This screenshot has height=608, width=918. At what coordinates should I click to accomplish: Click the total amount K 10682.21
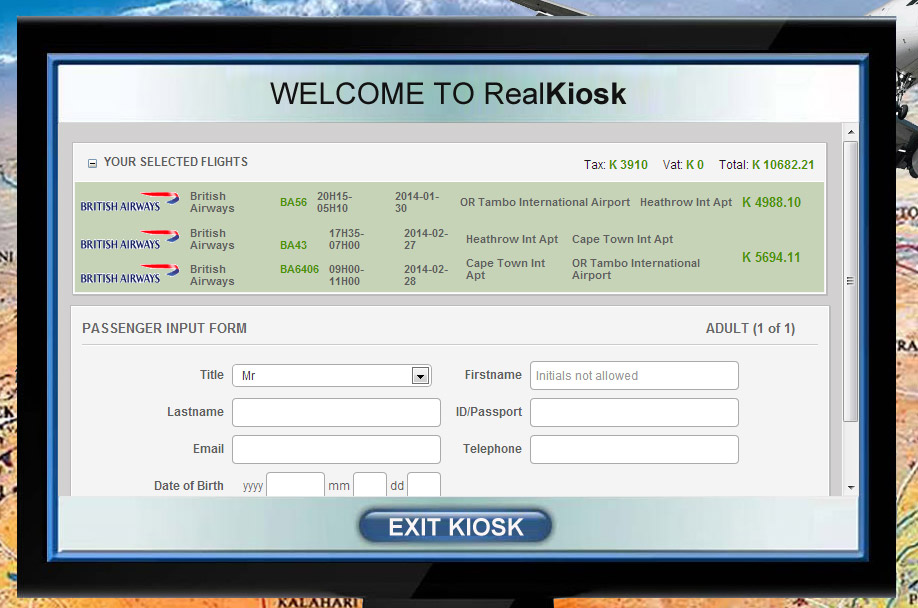[x=783, y=165]
